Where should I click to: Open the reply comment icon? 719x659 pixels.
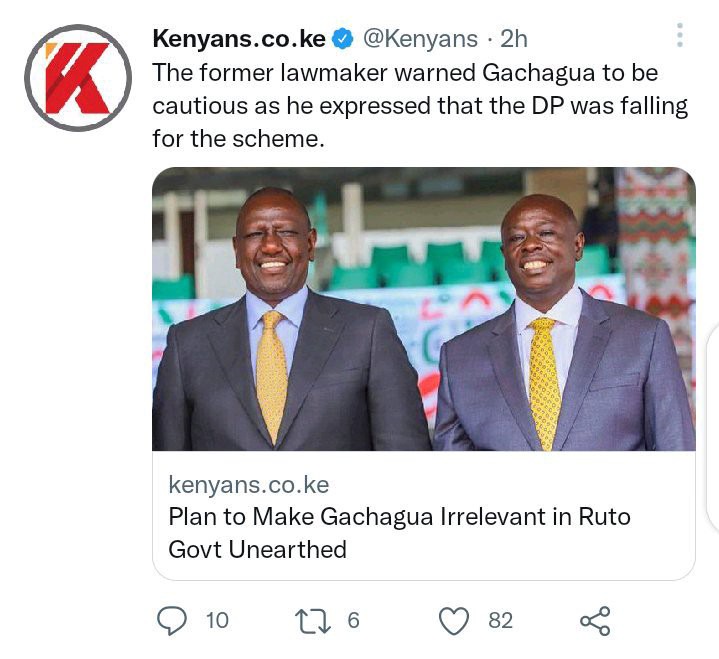172,620
